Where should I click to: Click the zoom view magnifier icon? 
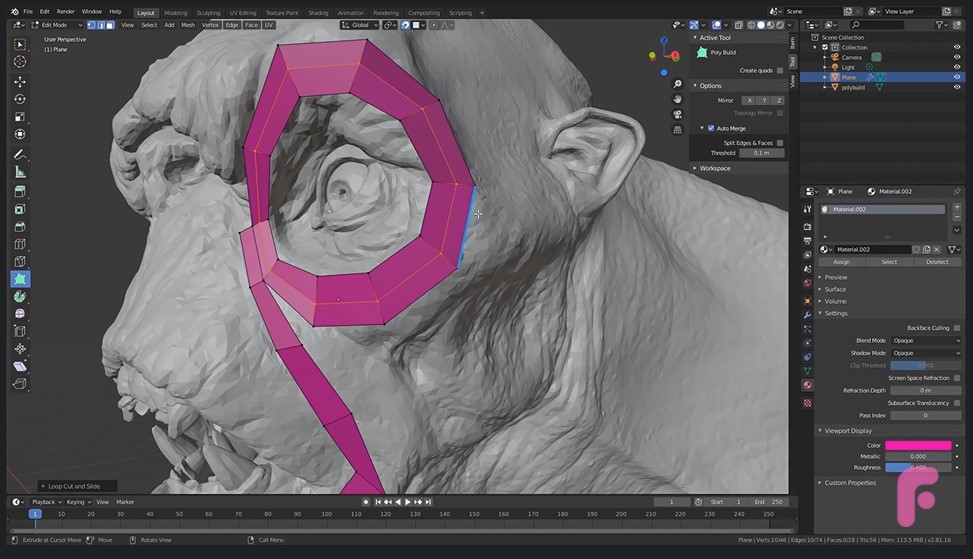point(678,84)
